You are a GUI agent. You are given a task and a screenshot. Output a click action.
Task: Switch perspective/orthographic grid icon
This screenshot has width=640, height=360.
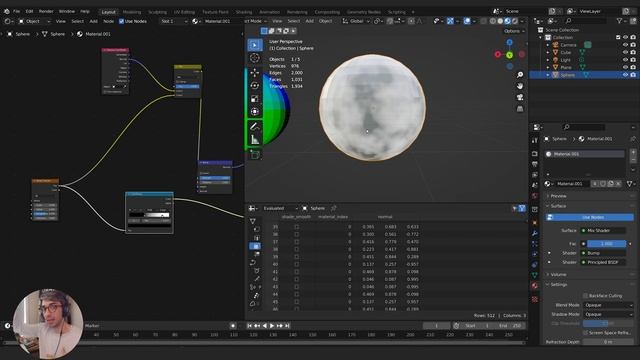(x=520, y=109)
